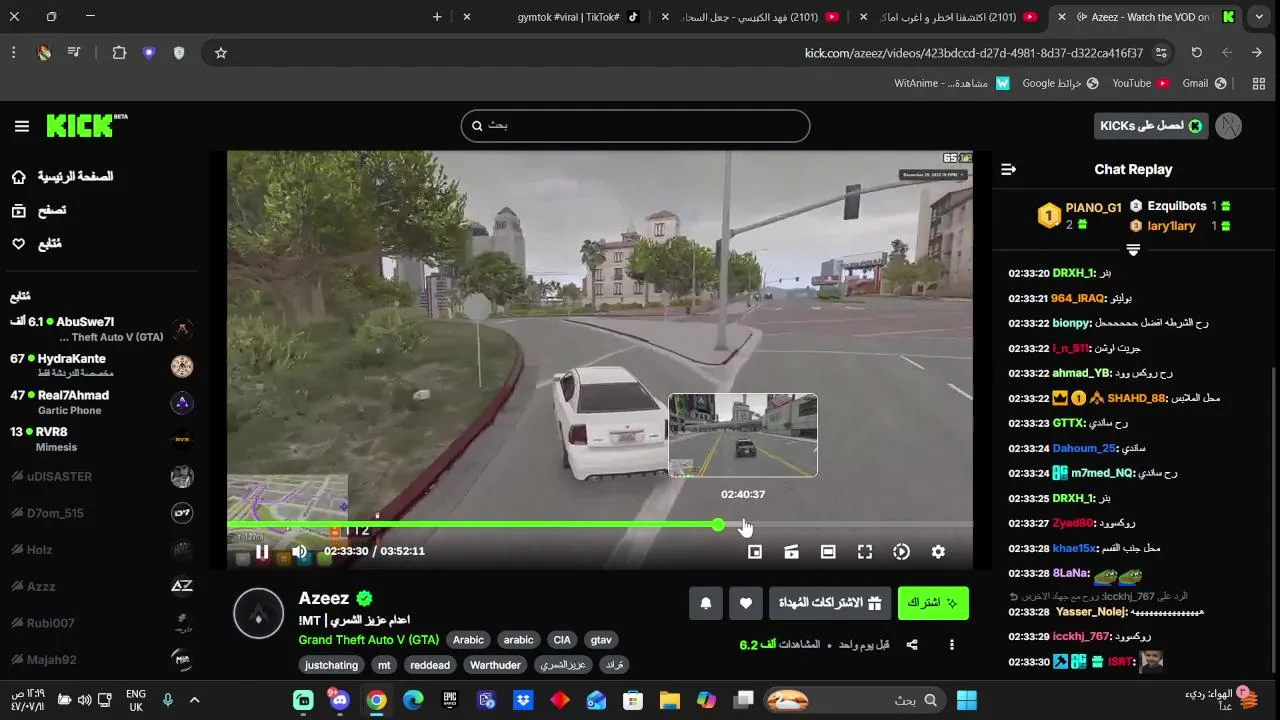Click the green Subscribe button
This screenshot has height=720, width=1280.
tap(933, 603)
